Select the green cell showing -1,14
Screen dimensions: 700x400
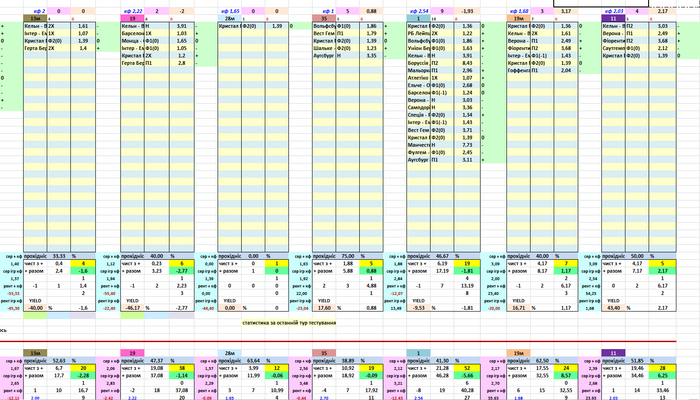[x=182, y=375]
